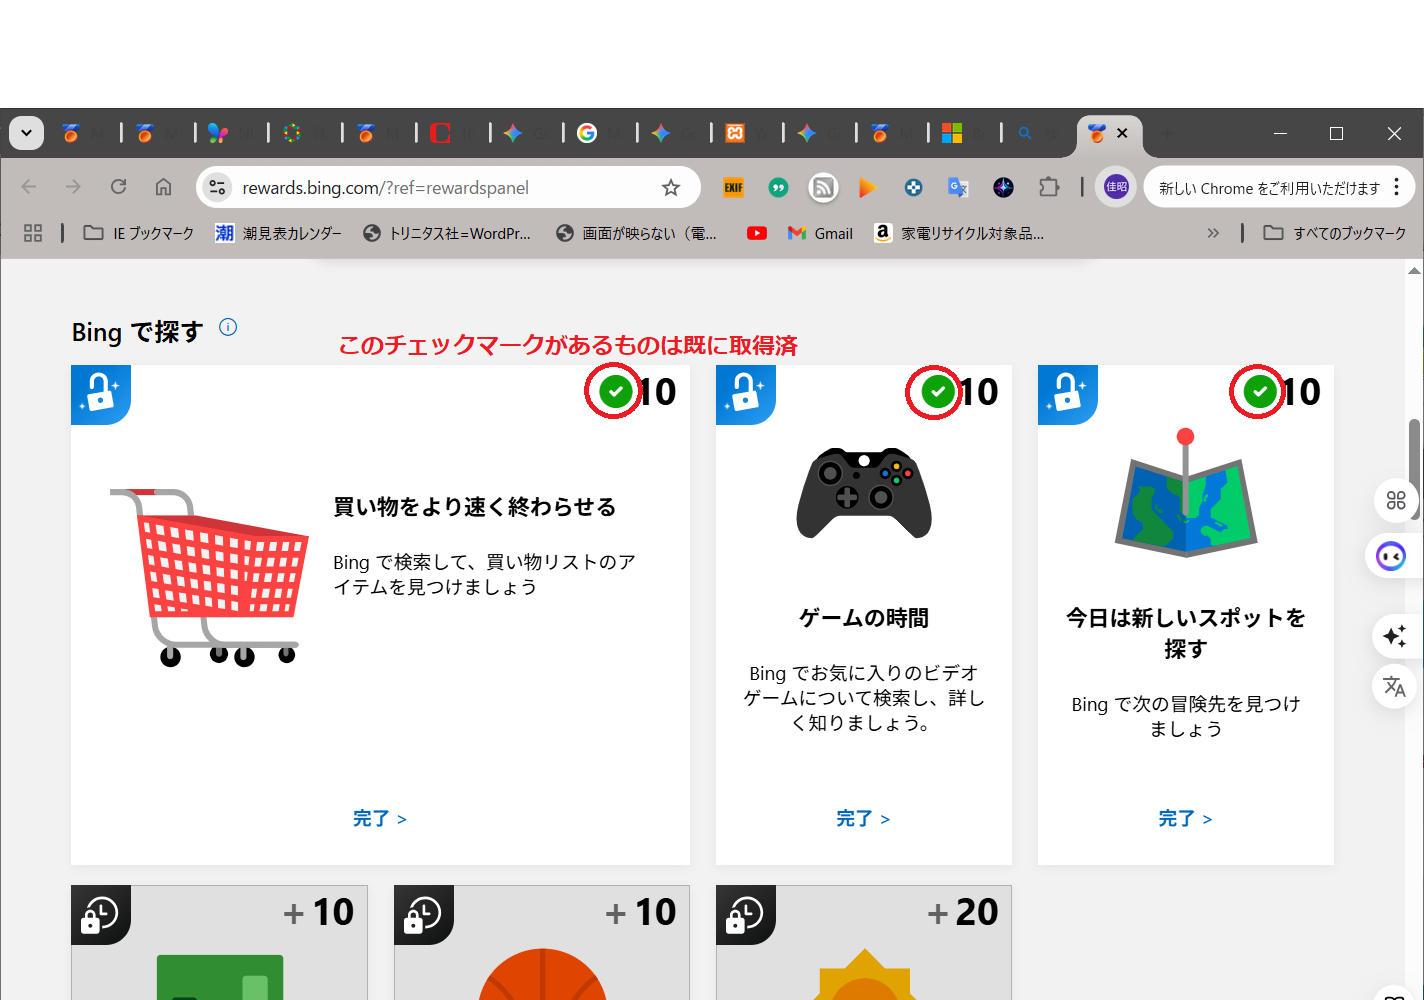1424x1000 pixels.
Task: Click 完了 link on ゲームの時間 card
Action: [863, 818]
